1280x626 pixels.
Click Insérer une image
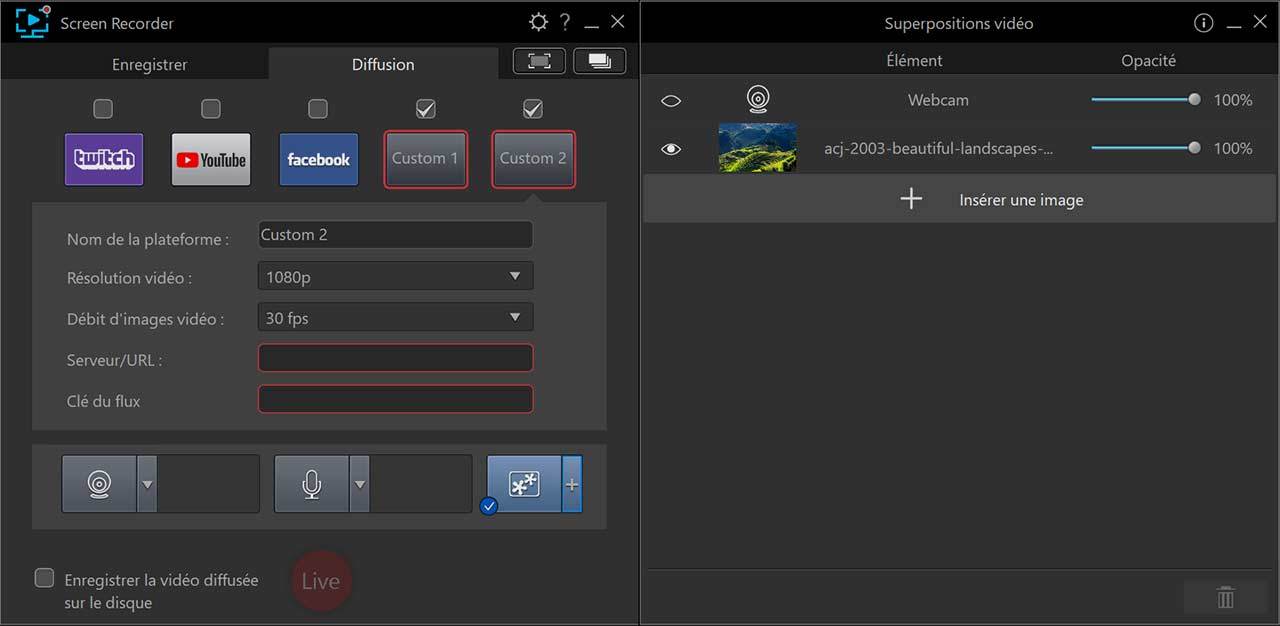click(x=1021, y=200)
